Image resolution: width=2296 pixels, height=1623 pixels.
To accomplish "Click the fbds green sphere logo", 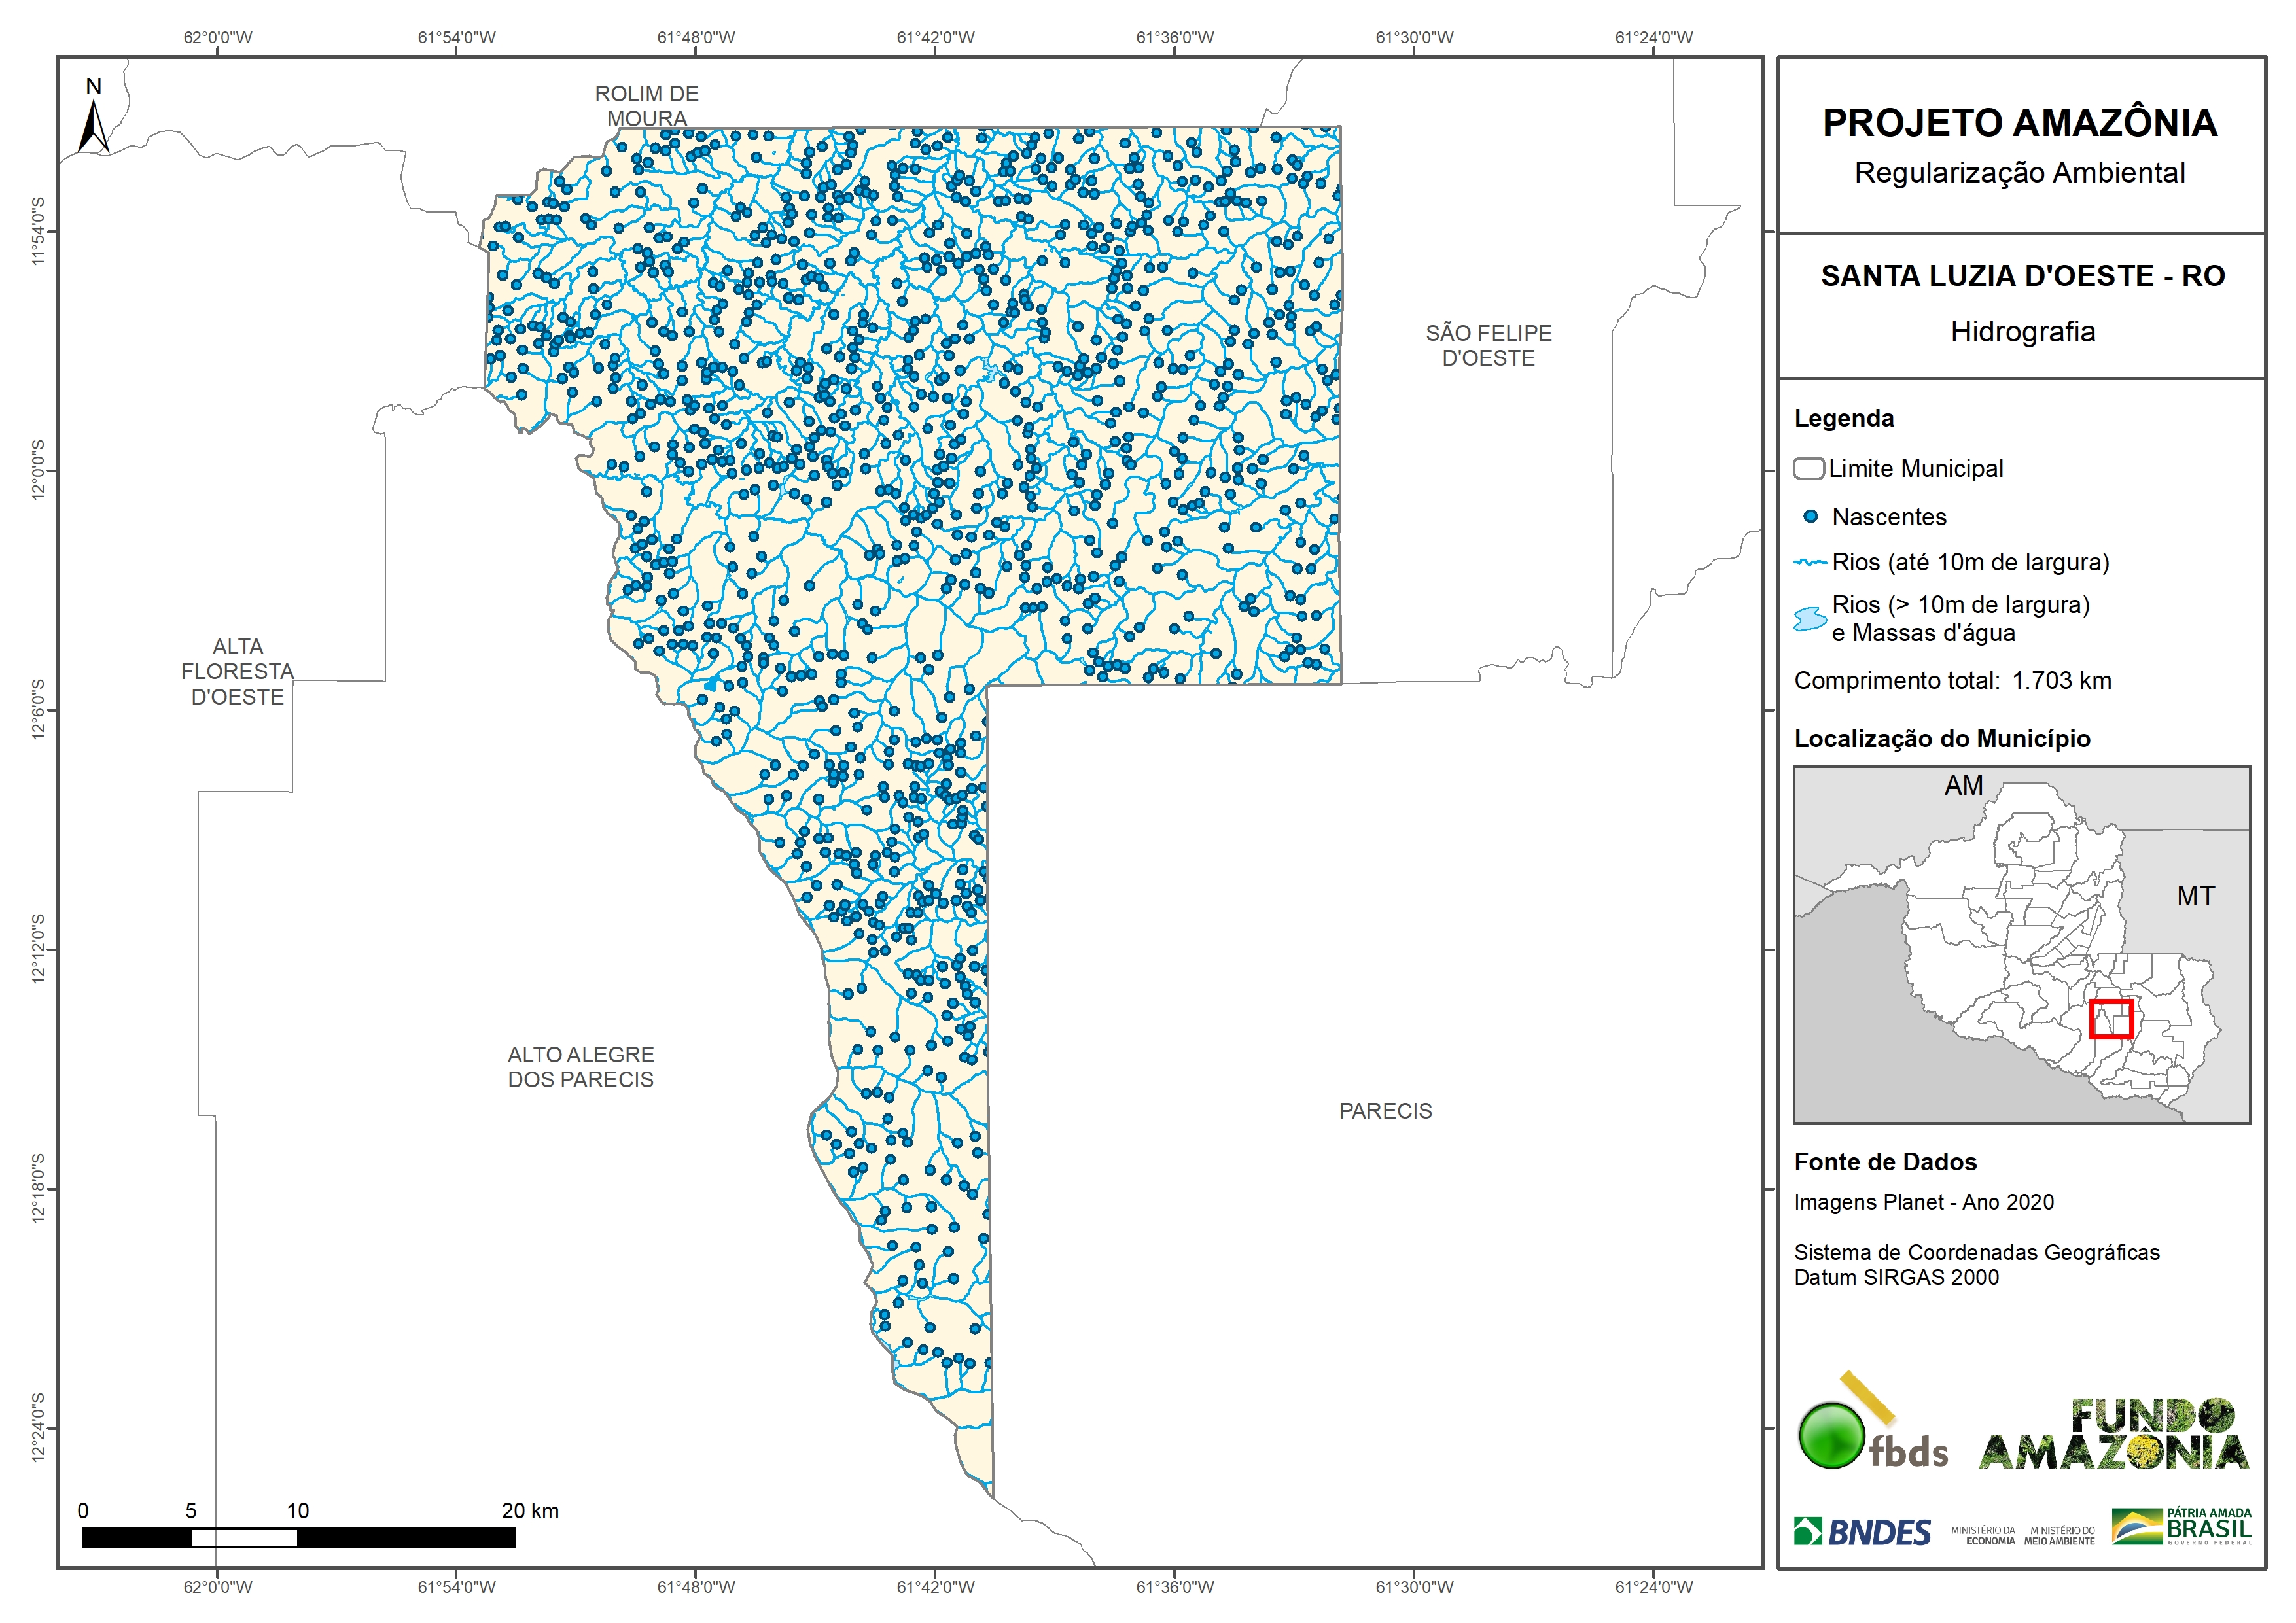I will (x=1831, y=1435).
